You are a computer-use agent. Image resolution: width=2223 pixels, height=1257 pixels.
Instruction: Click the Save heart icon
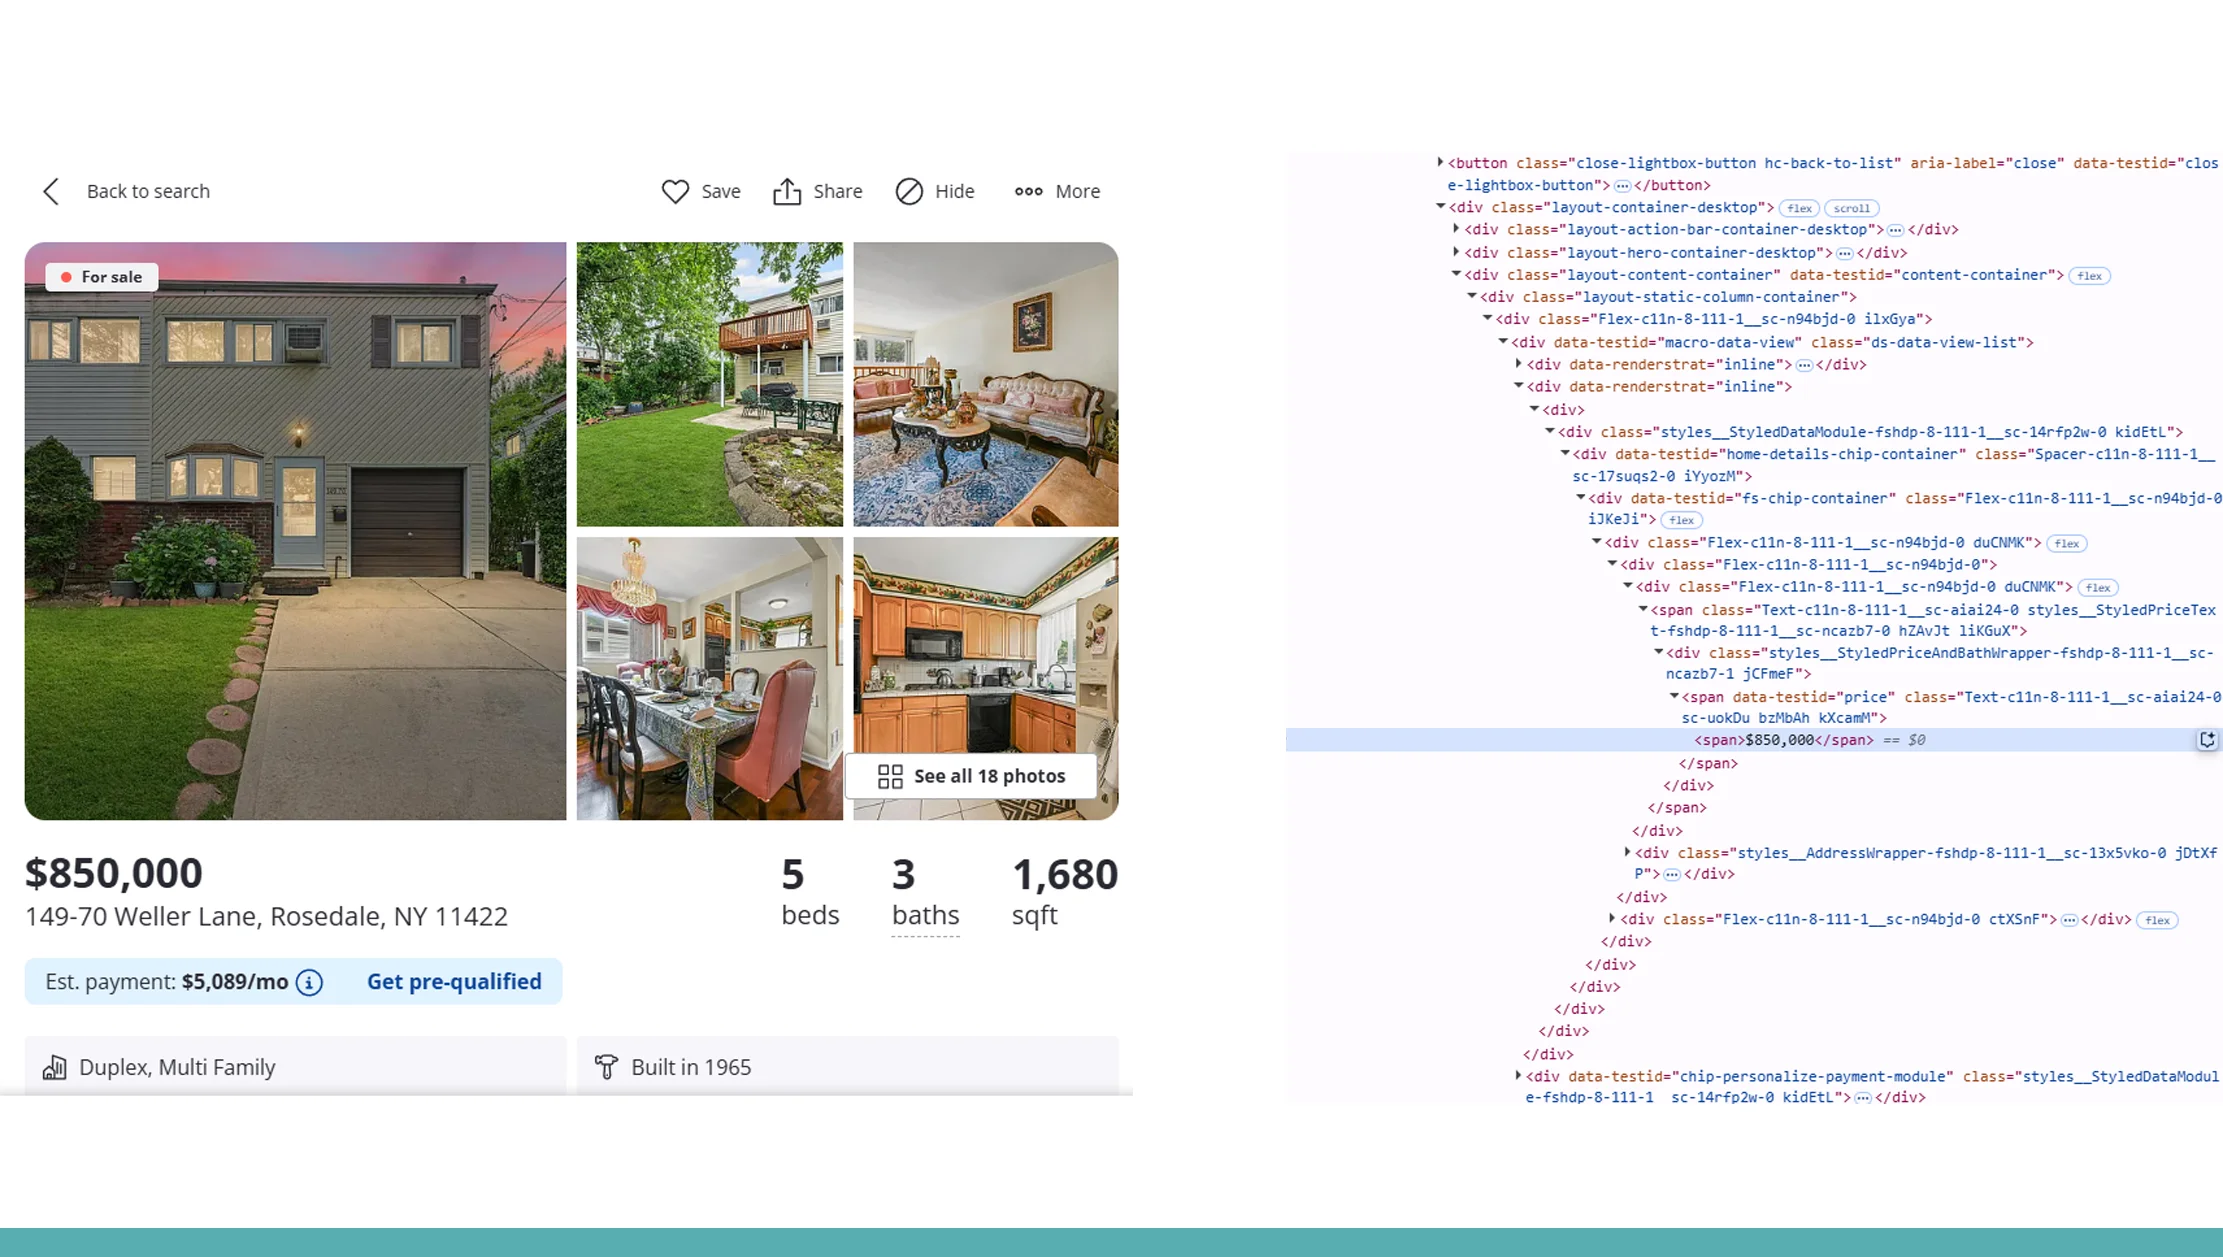(x=676, y=191)
